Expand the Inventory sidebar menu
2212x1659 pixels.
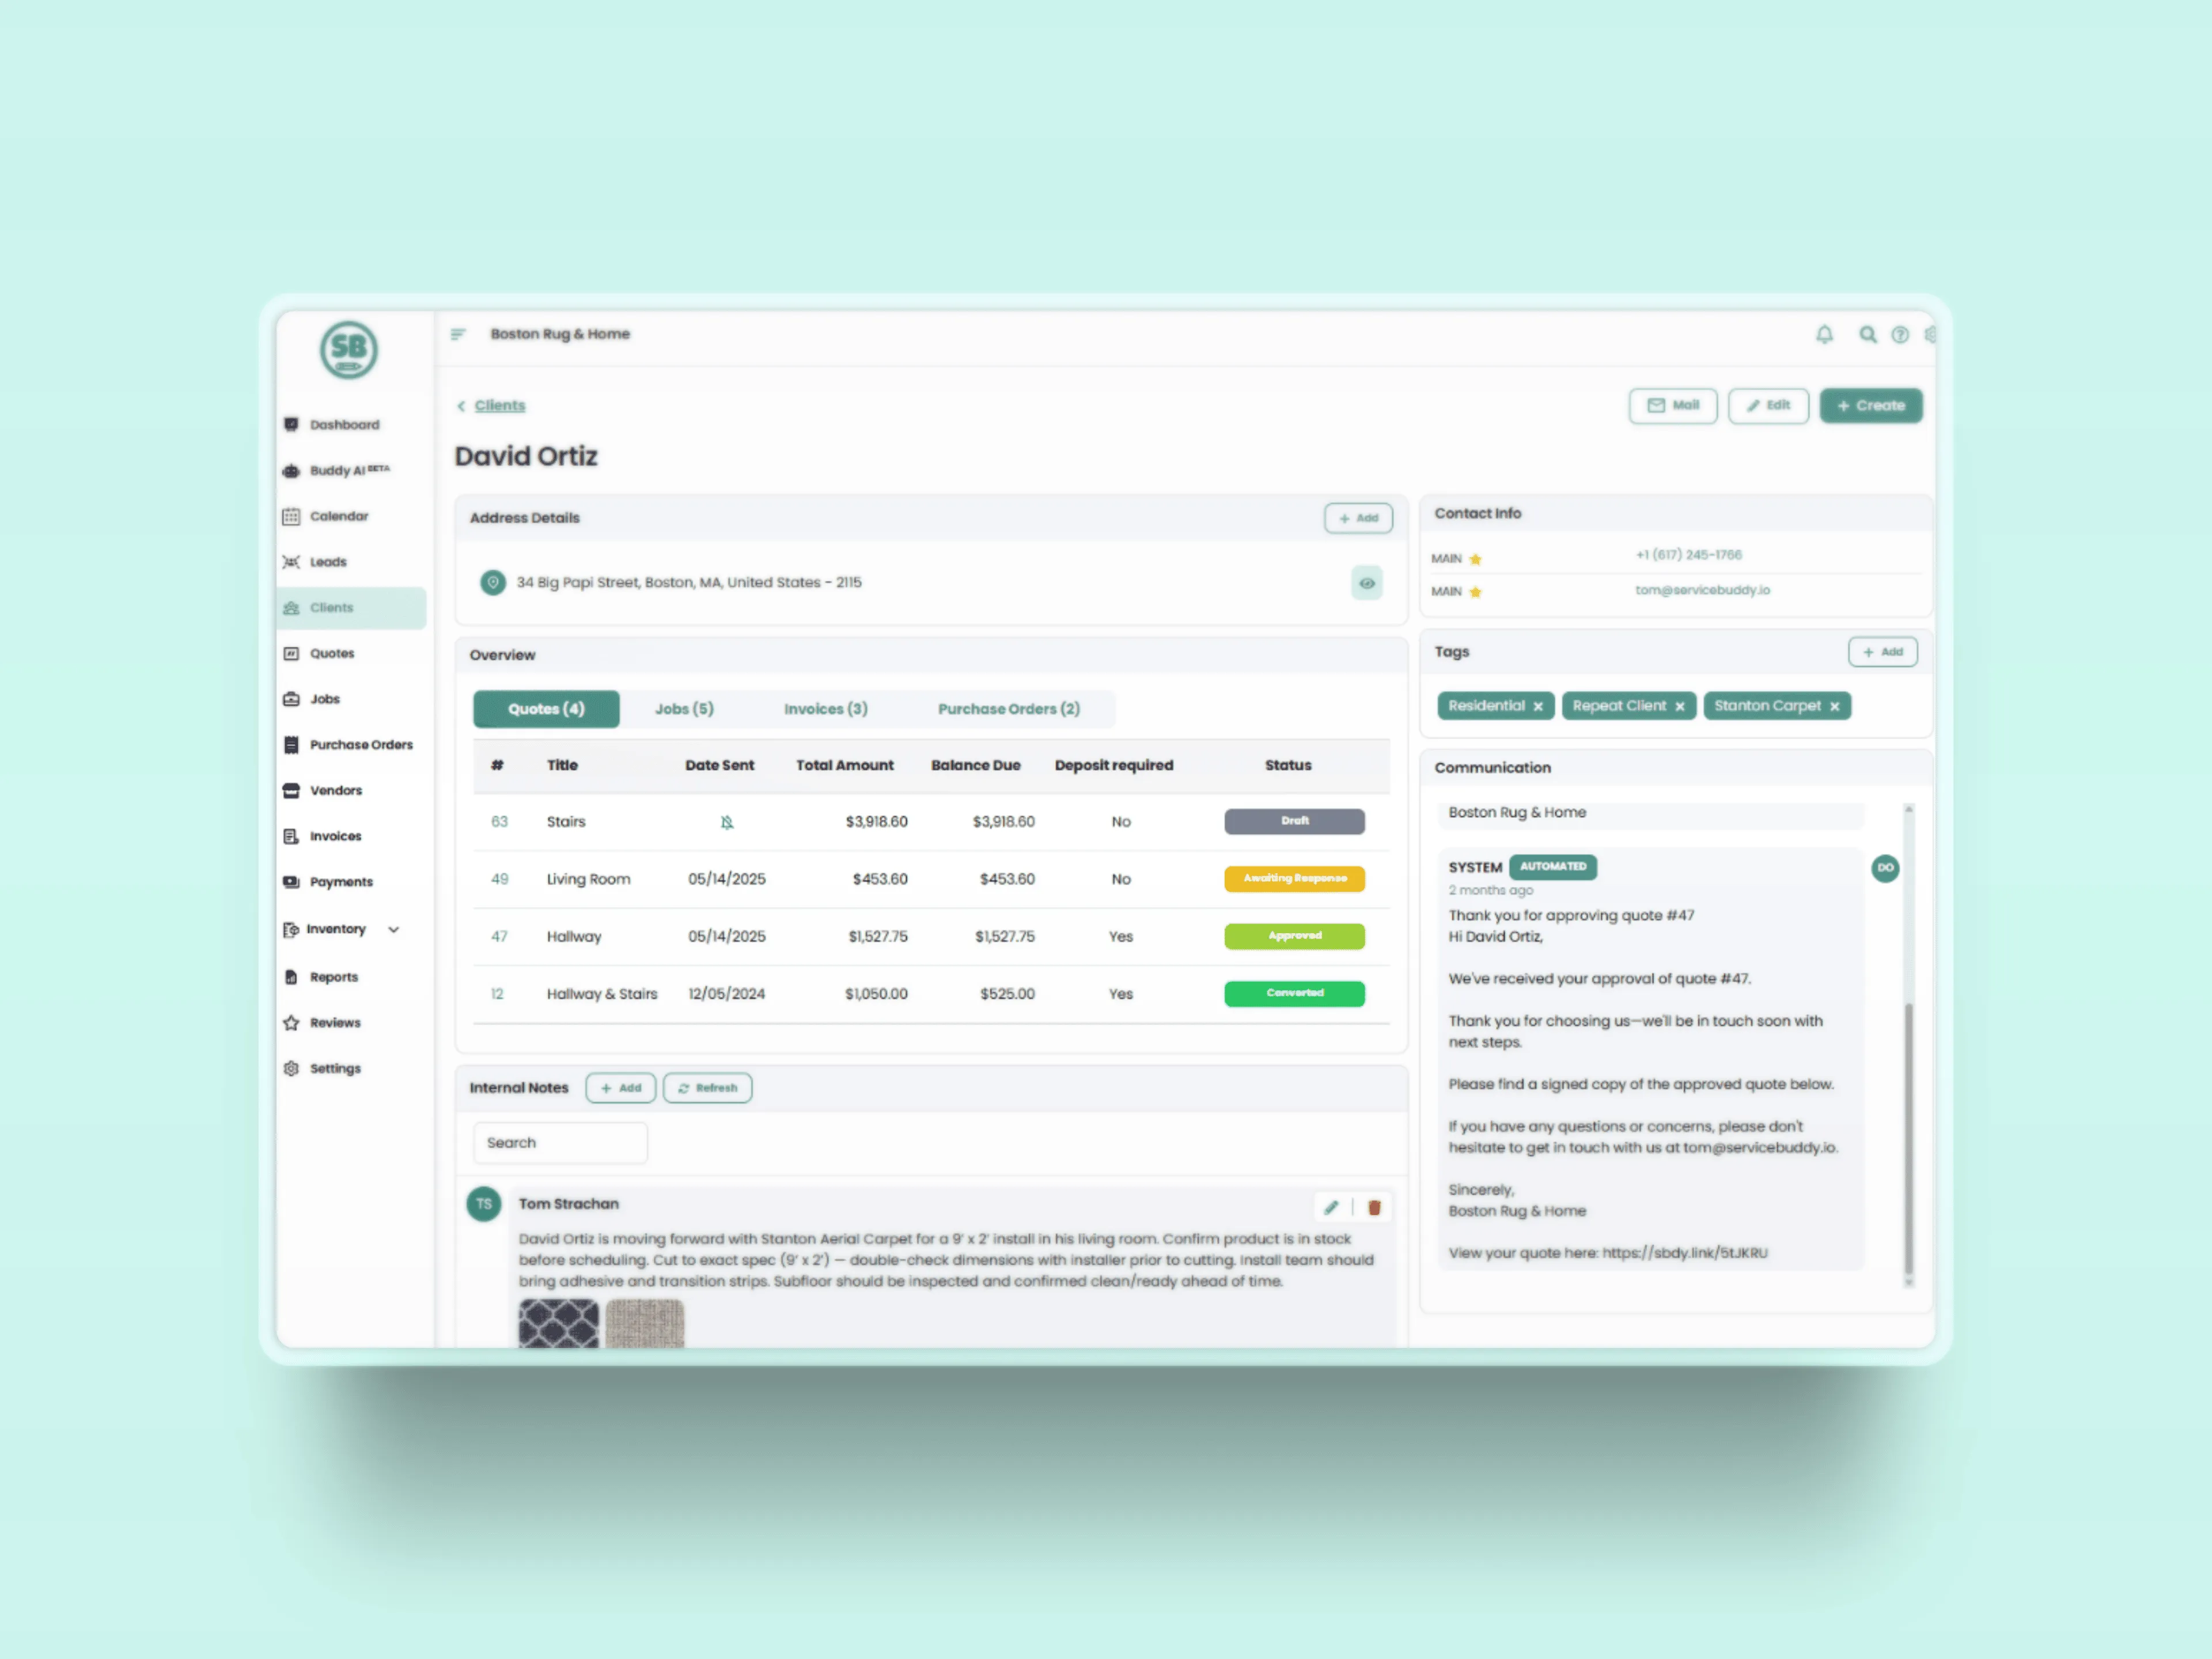coord(393,929)
